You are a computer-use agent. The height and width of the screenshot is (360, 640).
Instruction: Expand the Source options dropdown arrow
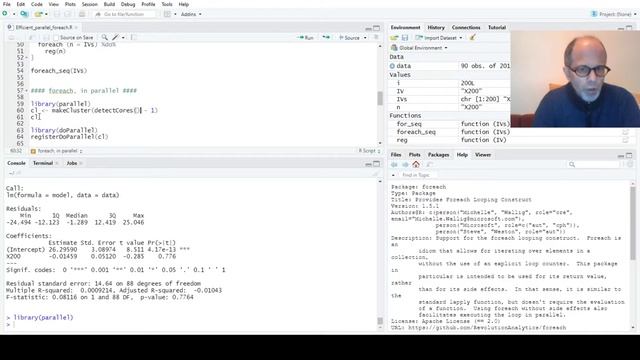tap(365, 38)
